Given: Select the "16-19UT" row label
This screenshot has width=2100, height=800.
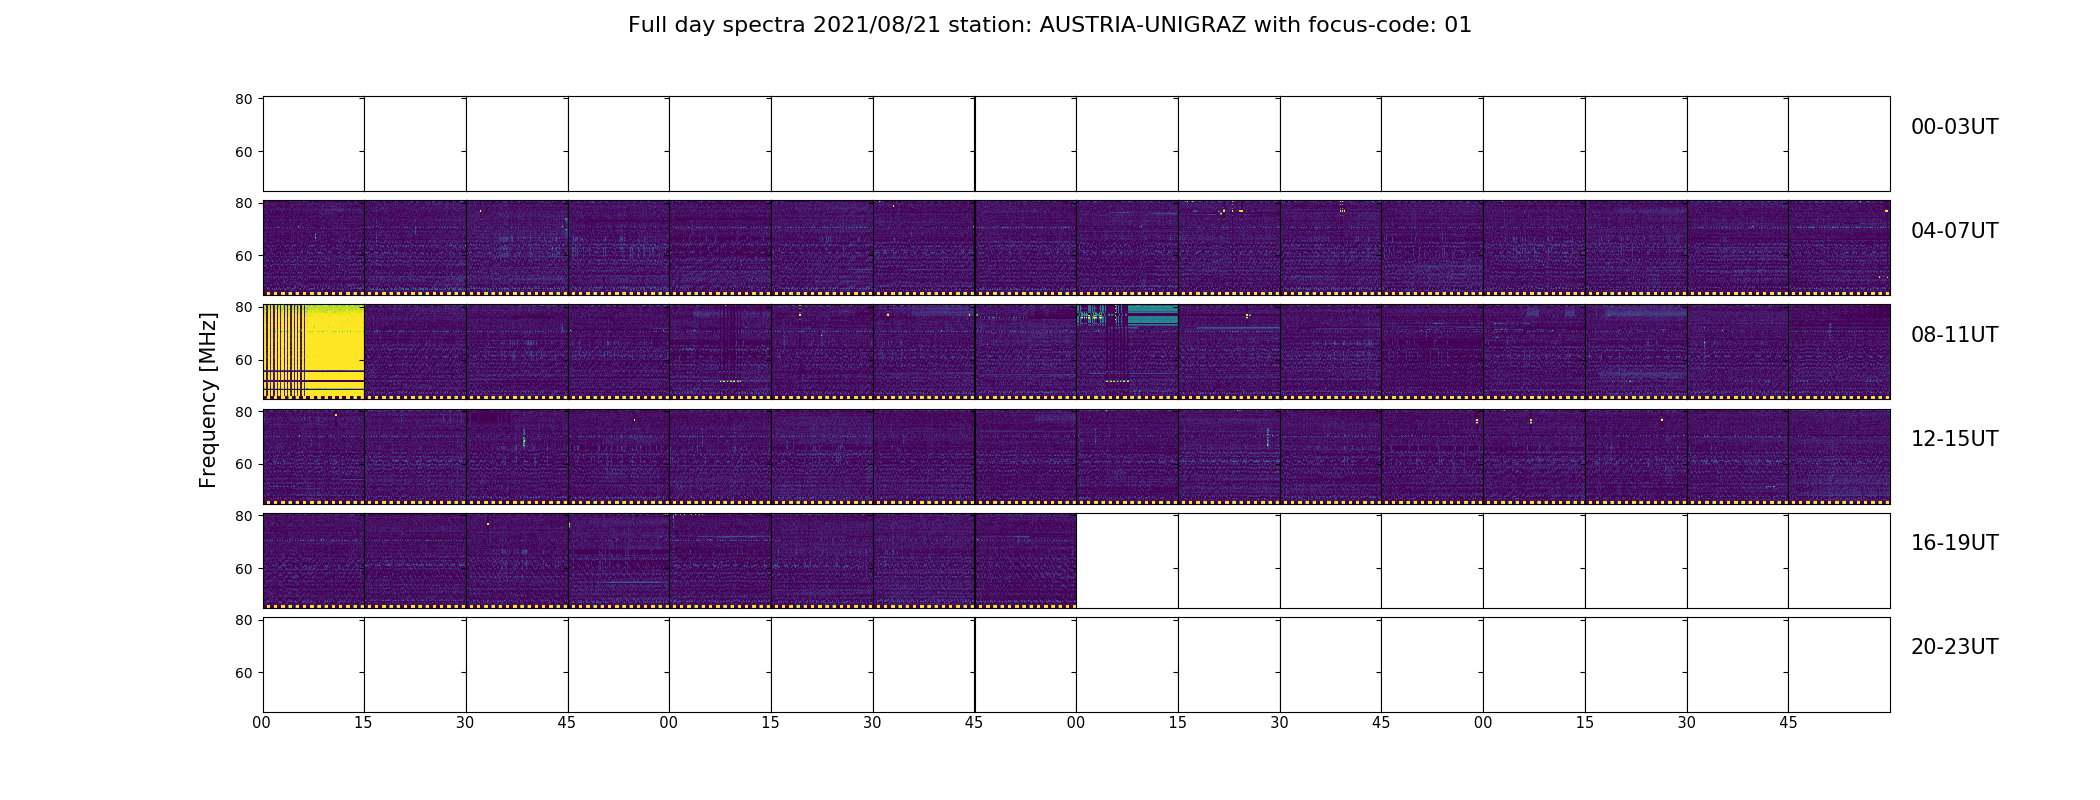Looking at the screenshot, I should [x=1954, y=543].
